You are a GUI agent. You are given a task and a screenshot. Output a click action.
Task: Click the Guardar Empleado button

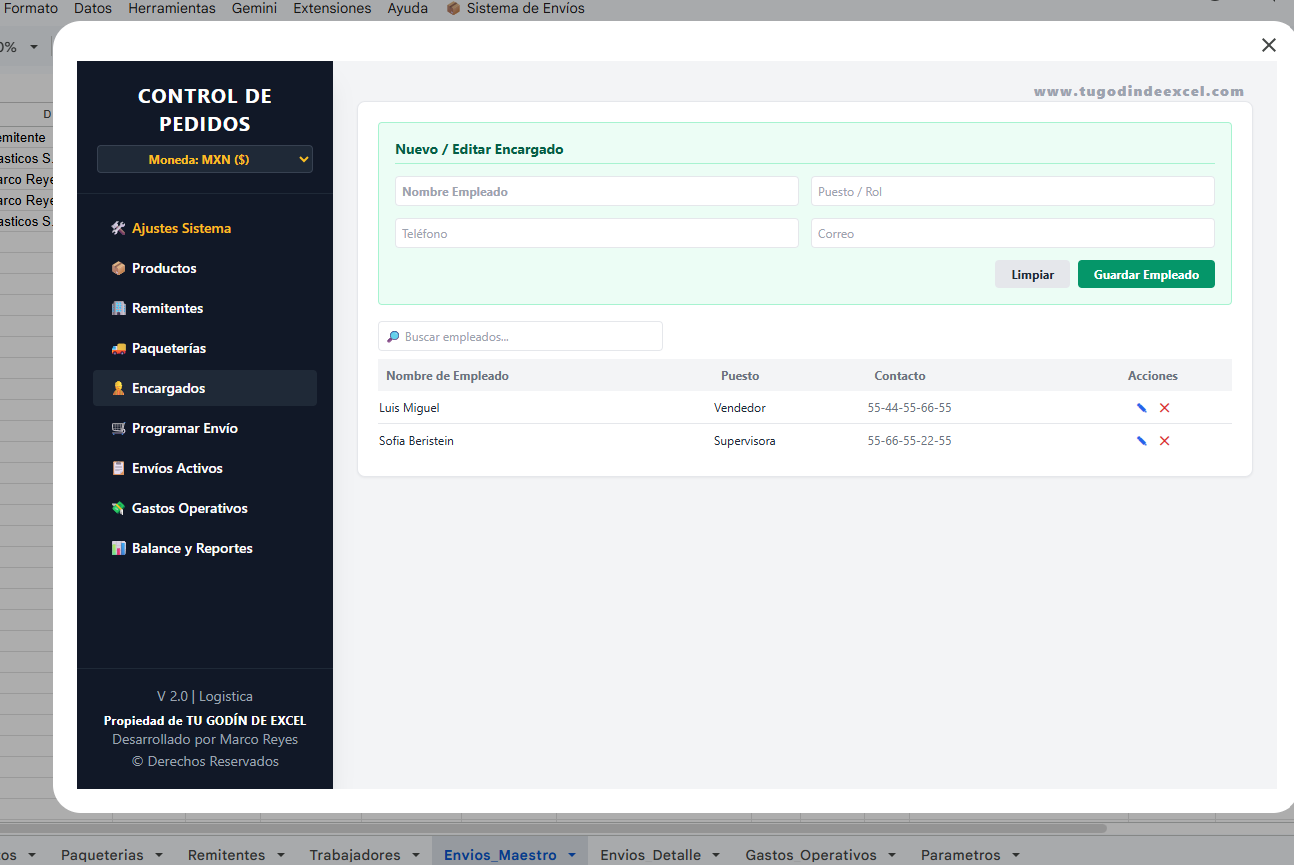point(1146,274)
